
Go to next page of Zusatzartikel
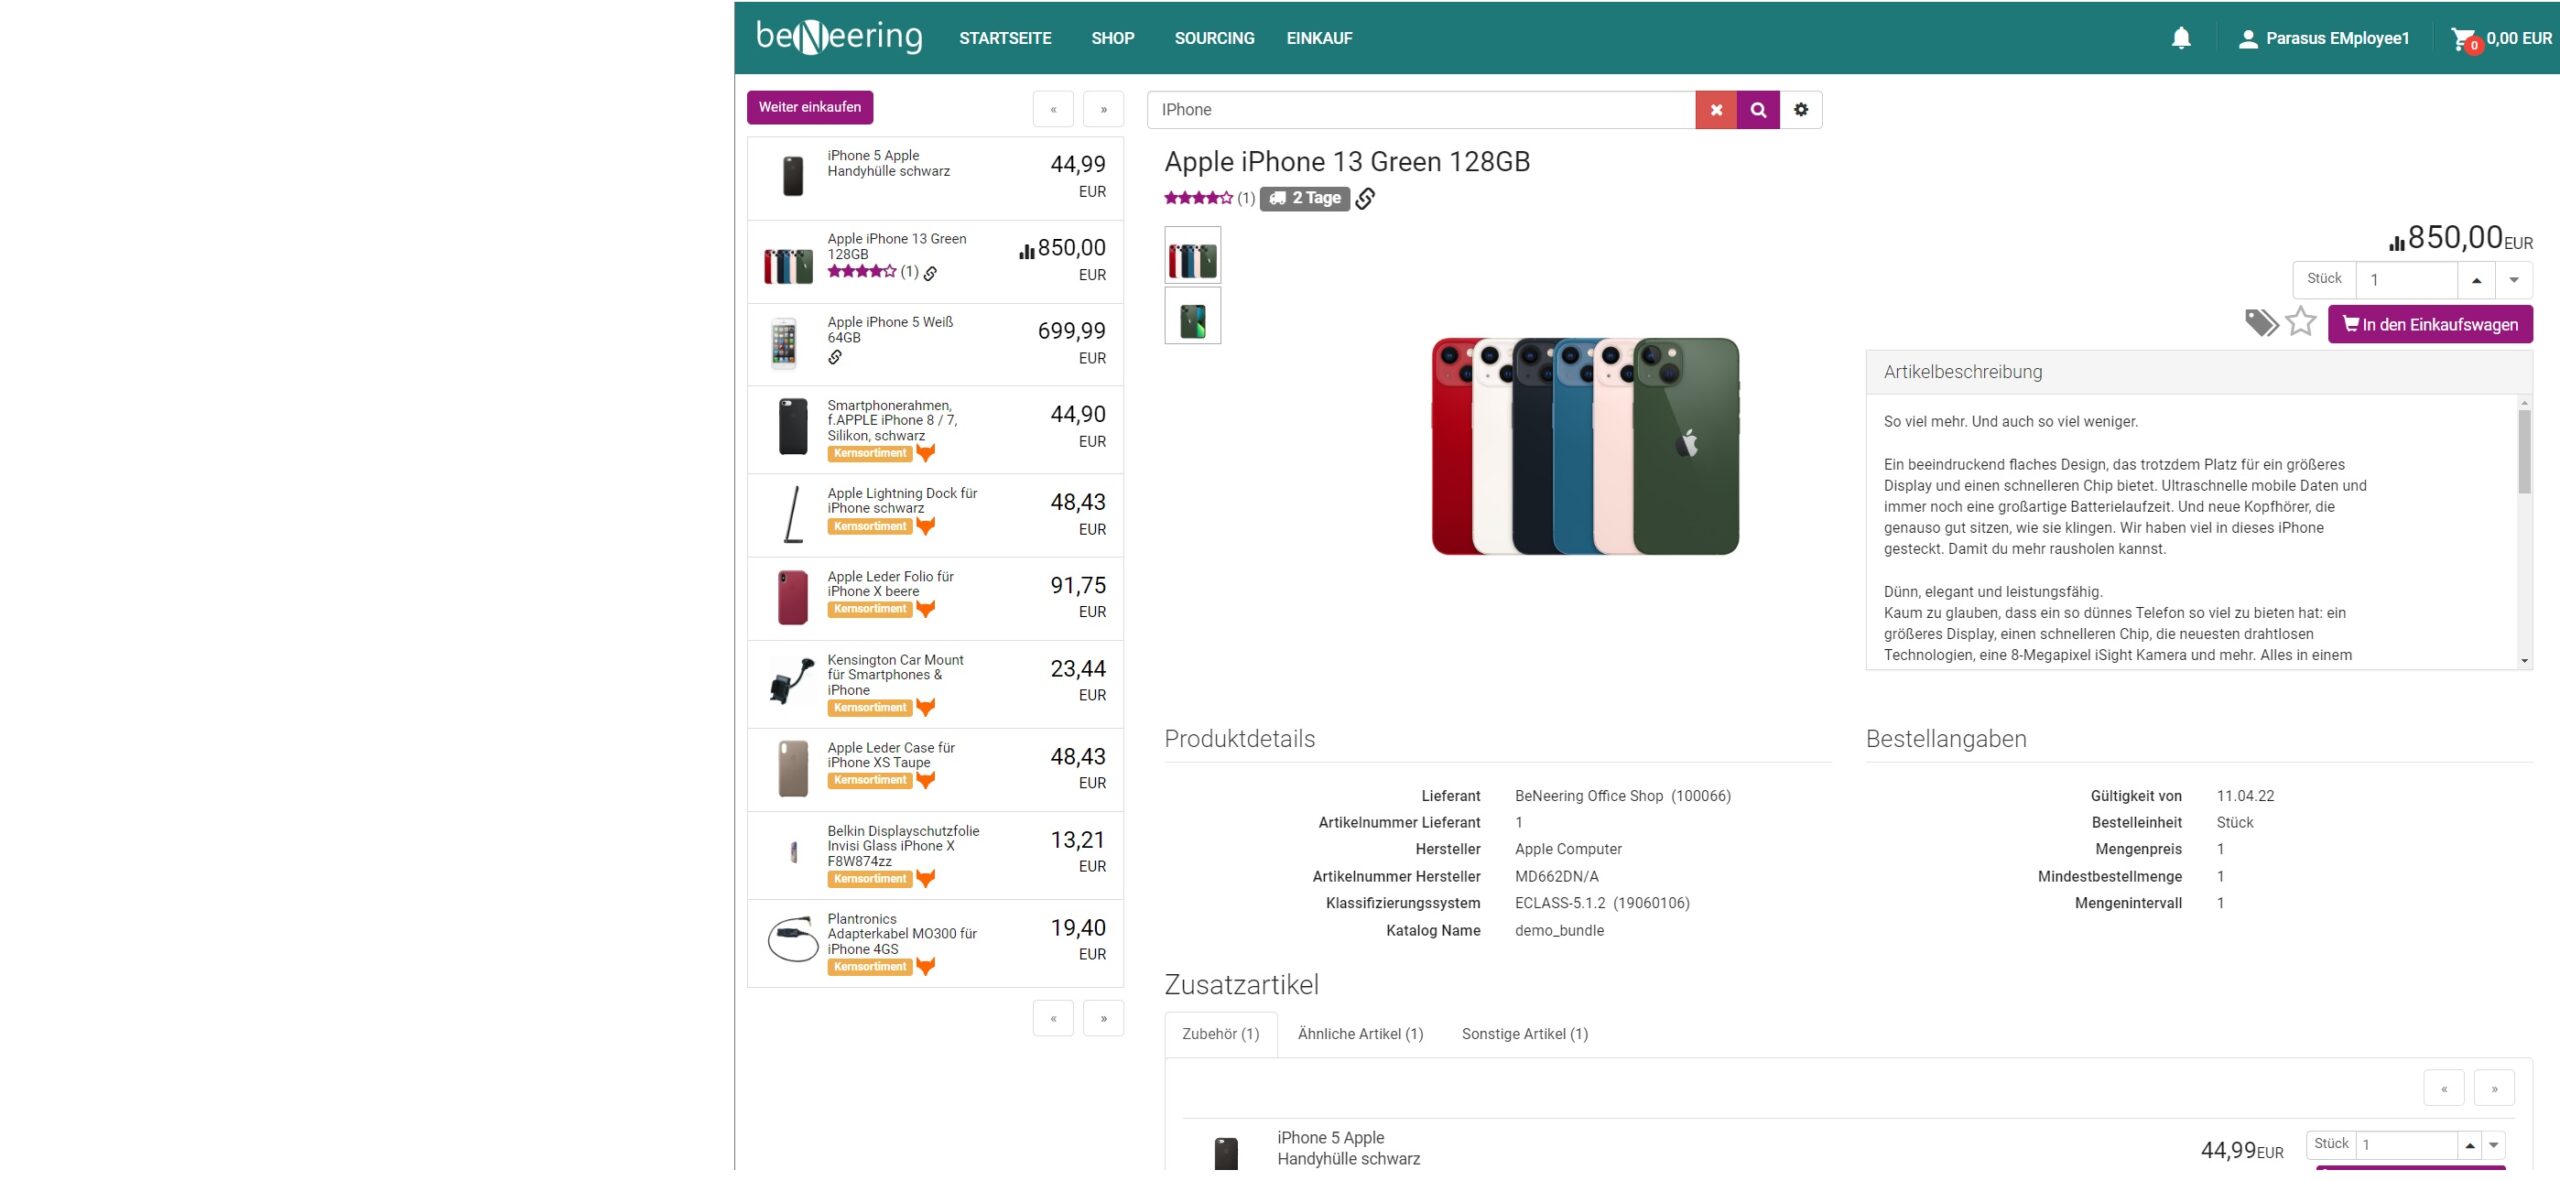[x=2494, y=1088]
